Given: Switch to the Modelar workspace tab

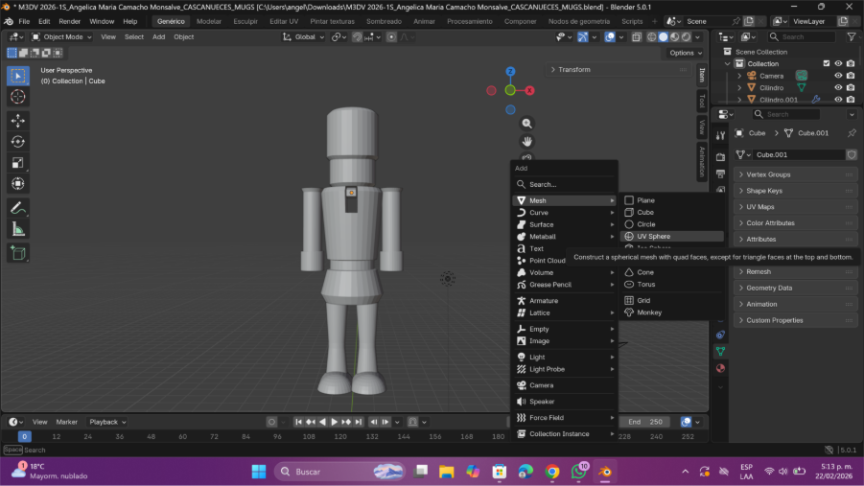Looking at the screenshot, I should point(209,21).
